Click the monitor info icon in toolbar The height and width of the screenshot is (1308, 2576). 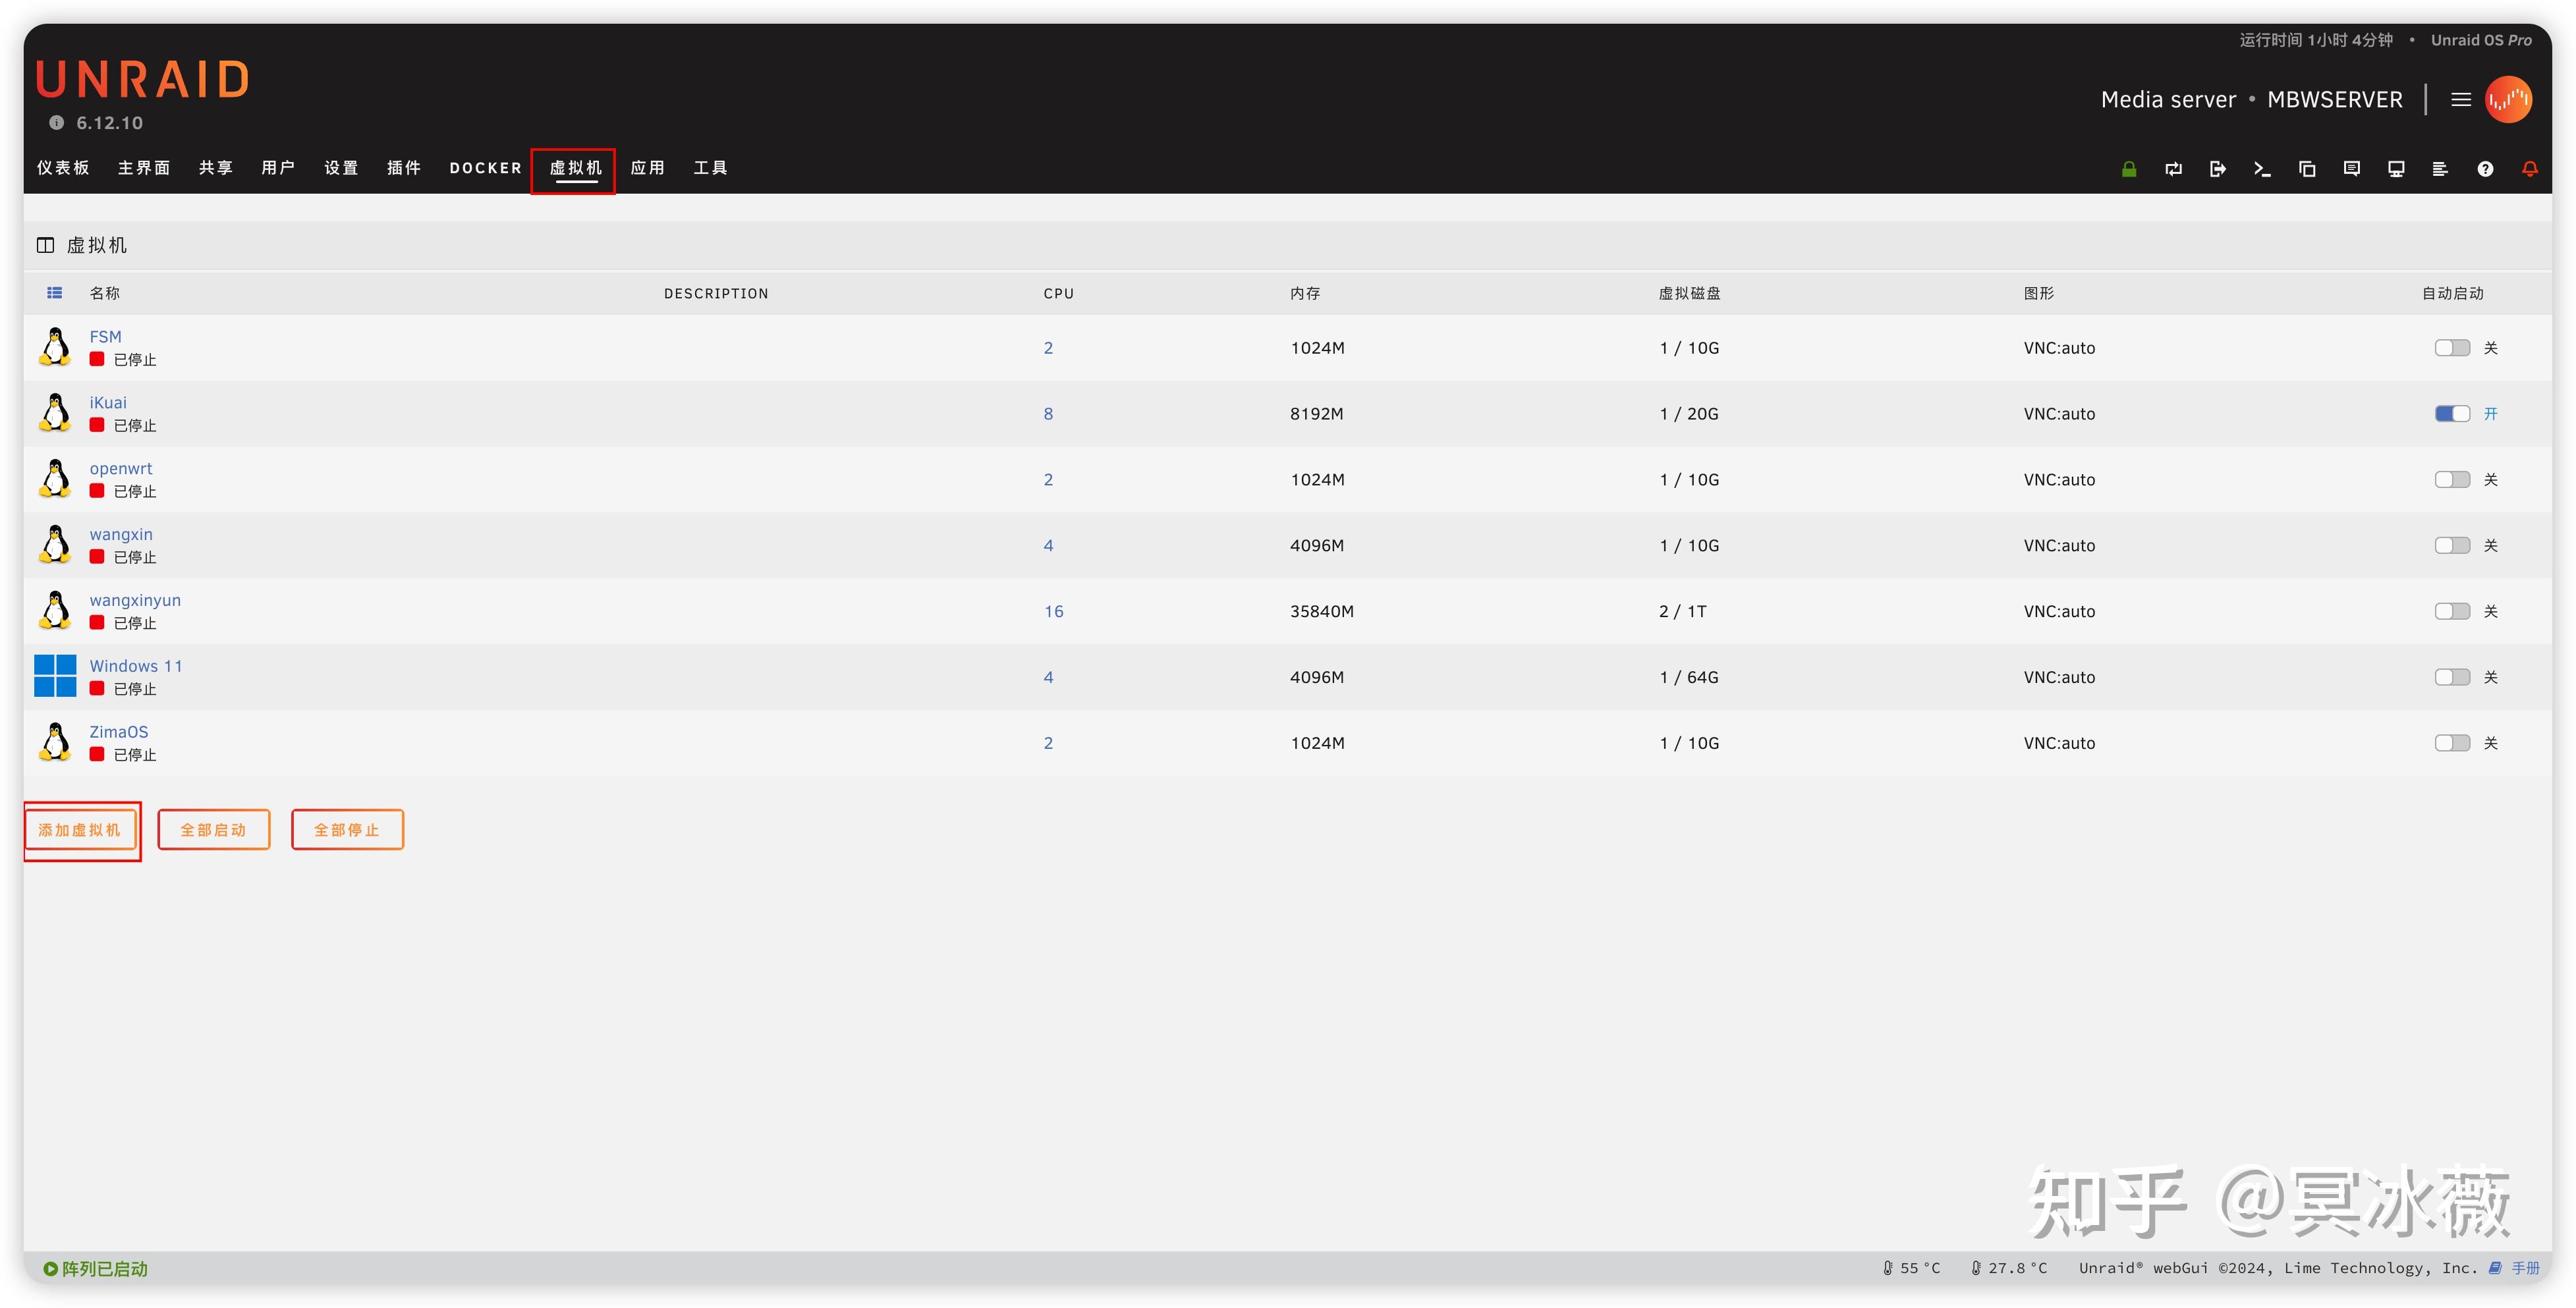pyautogui.click(x=2396, y=169)
